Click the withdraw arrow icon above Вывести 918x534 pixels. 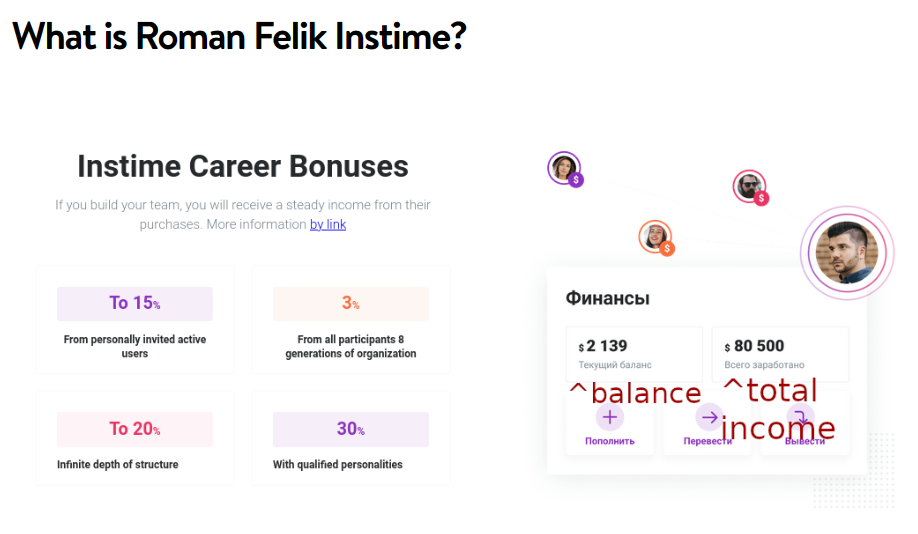[x=800, y=417]
